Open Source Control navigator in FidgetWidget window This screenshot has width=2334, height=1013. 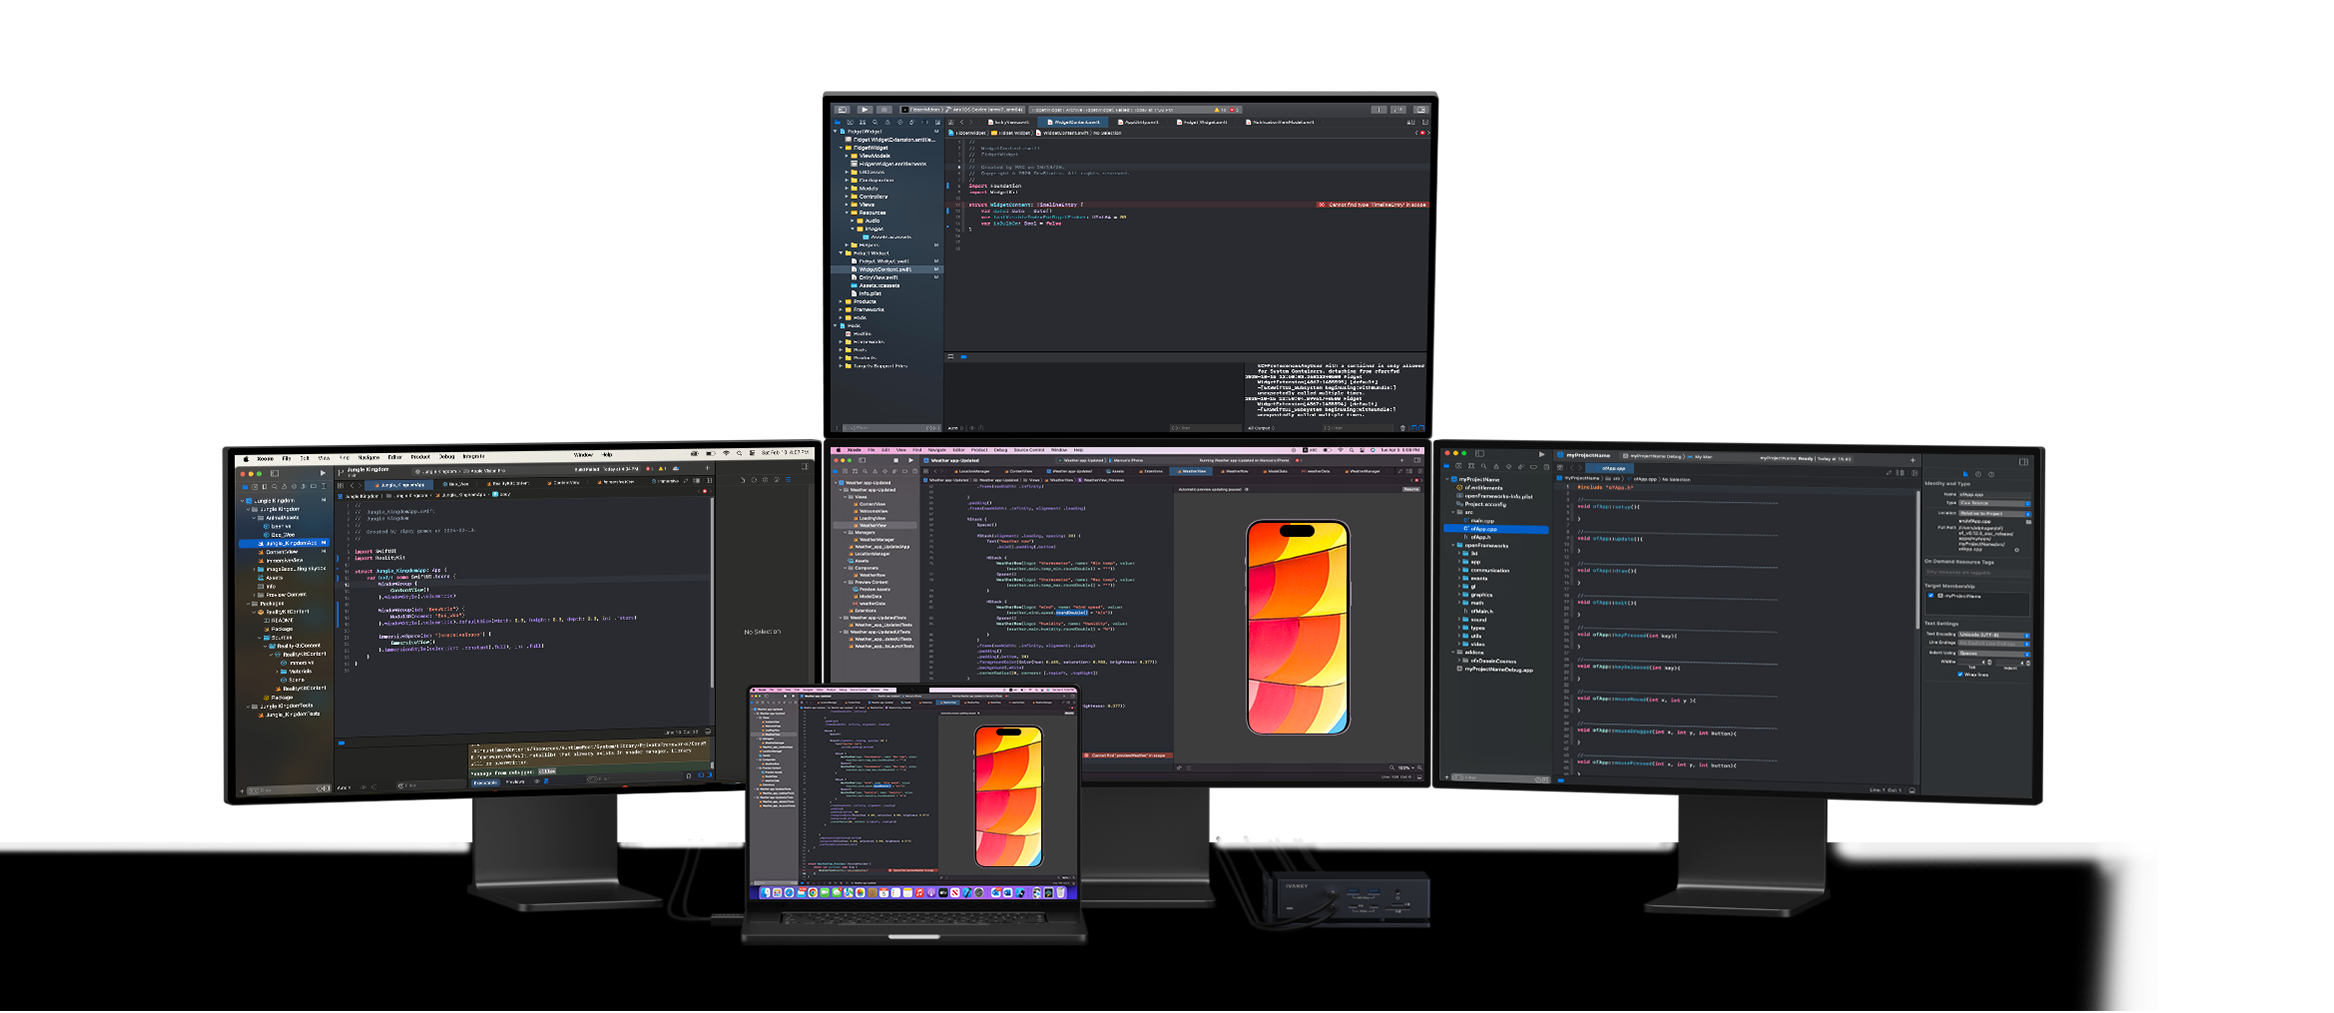850,122
